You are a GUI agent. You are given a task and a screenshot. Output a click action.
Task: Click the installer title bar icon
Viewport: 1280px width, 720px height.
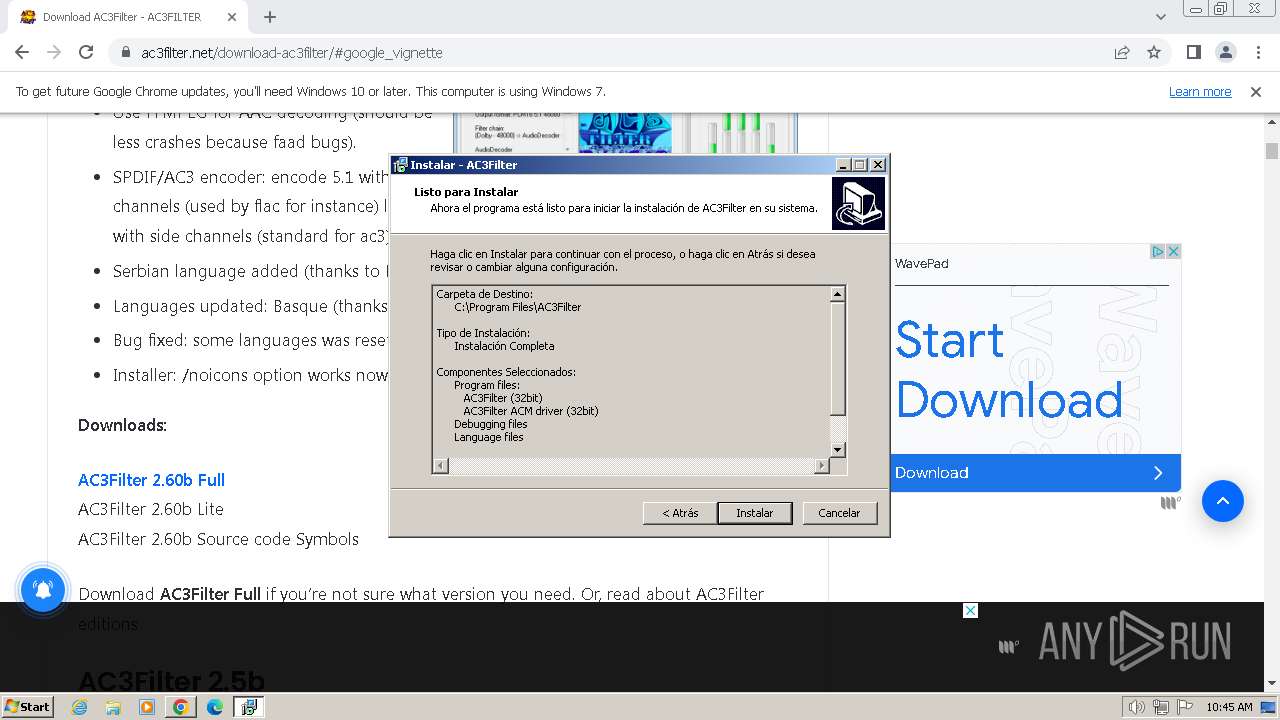point(400,165)
